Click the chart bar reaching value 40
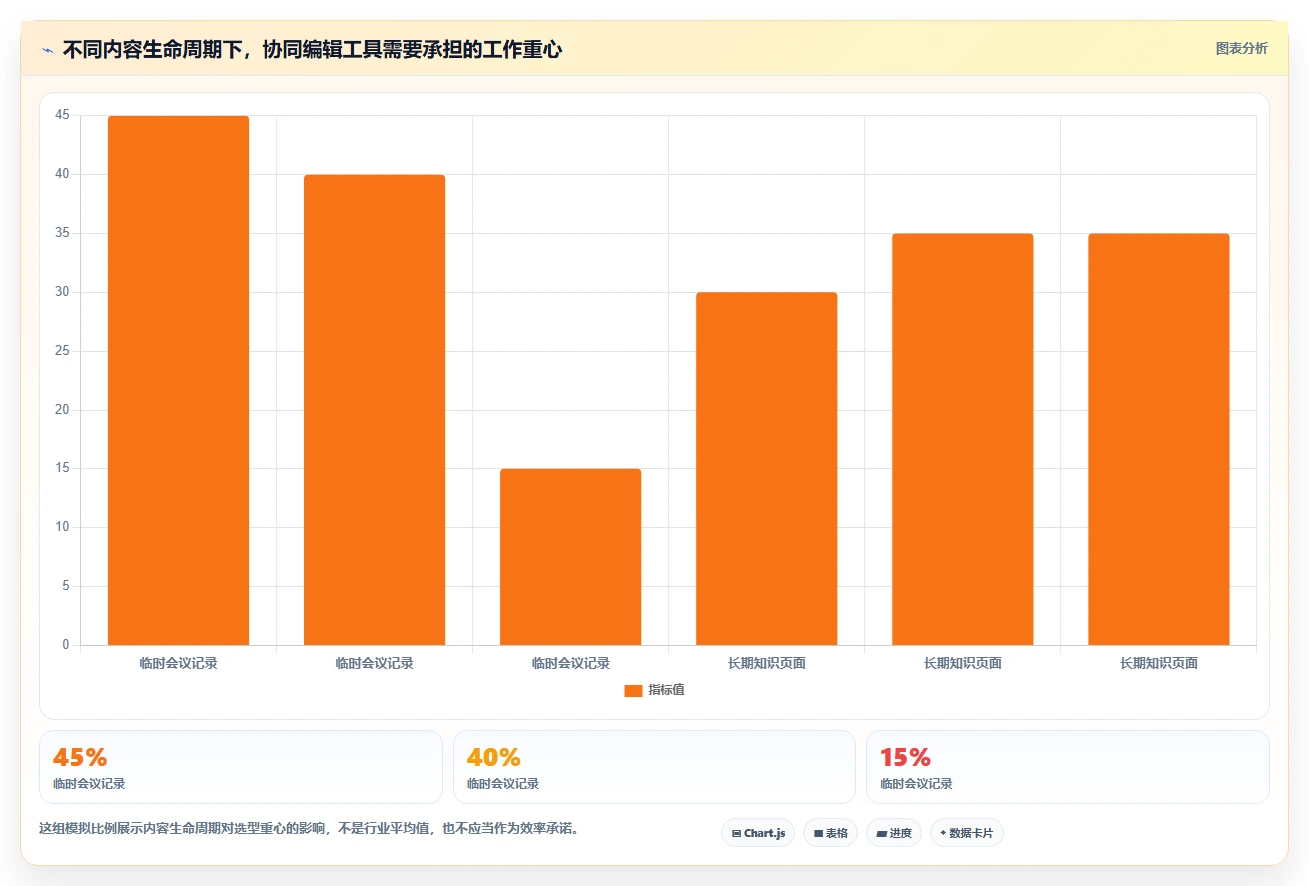This screenshot has height=886, width=1309. pos(374,410)
